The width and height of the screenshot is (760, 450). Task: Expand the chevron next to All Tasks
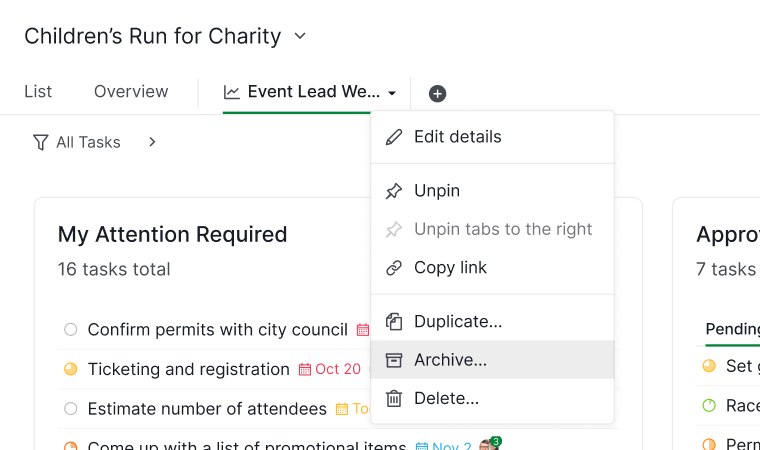tap(152, 142)
